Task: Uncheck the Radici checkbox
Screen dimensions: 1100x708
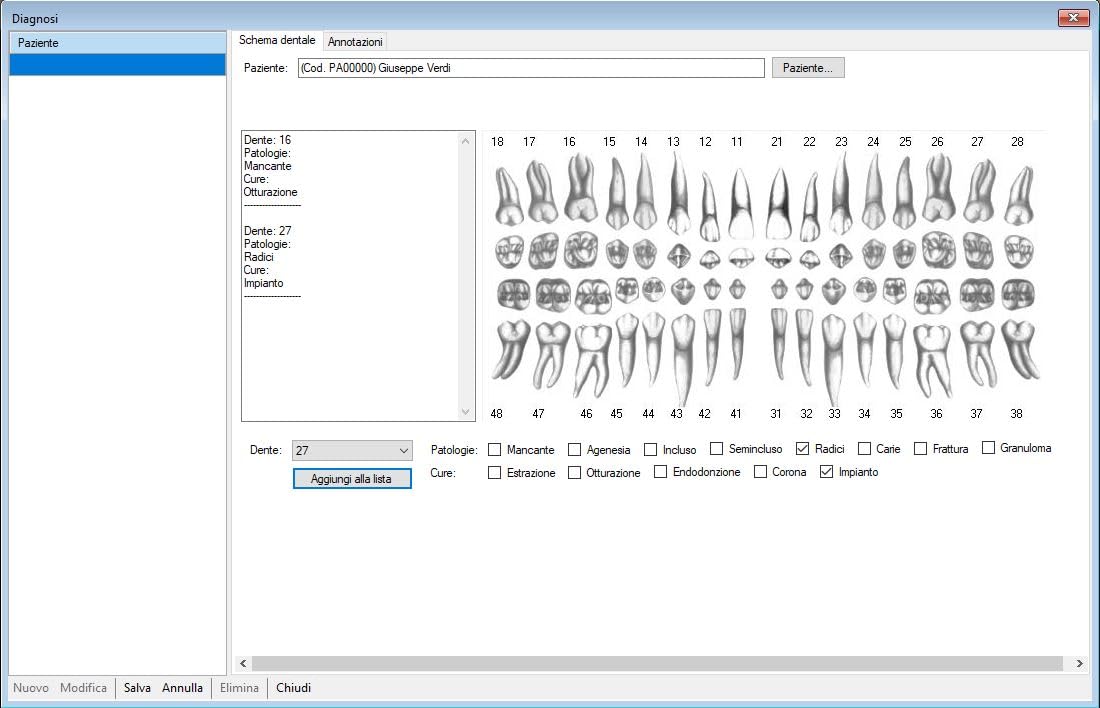Action: click(x=803, y=448)
